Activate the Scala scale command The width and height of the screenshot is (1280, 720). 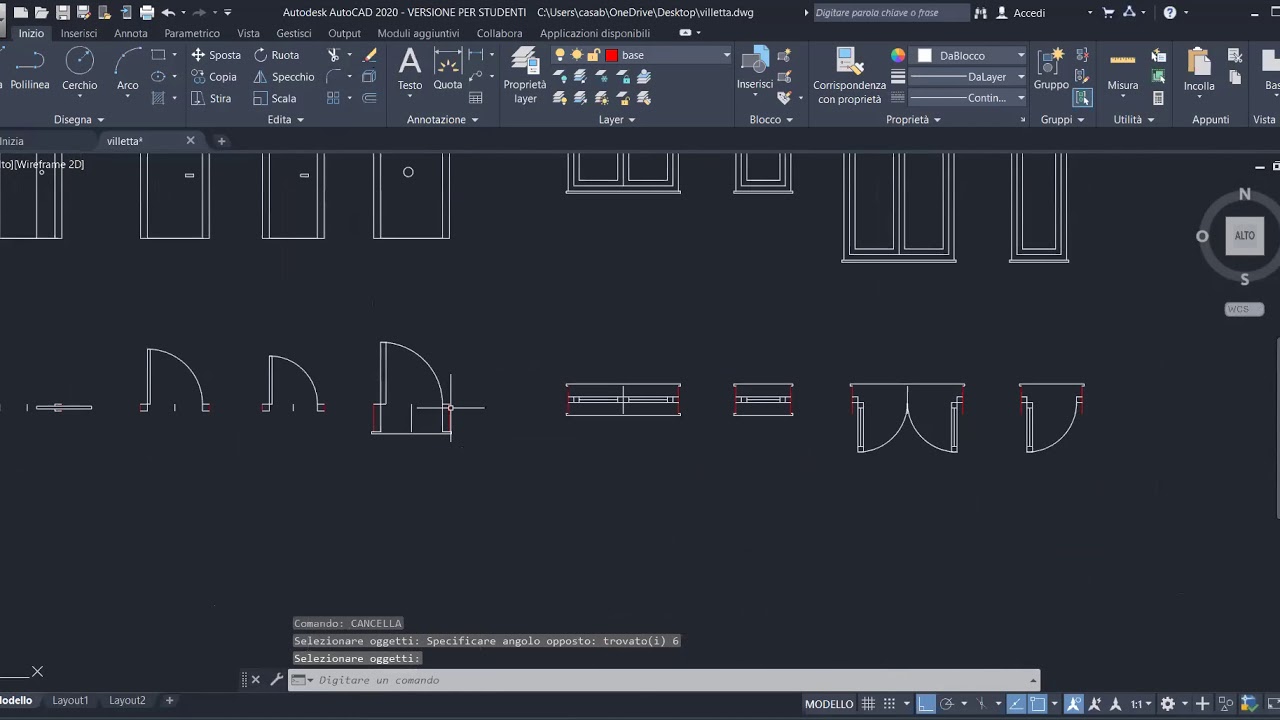point(275,98)
